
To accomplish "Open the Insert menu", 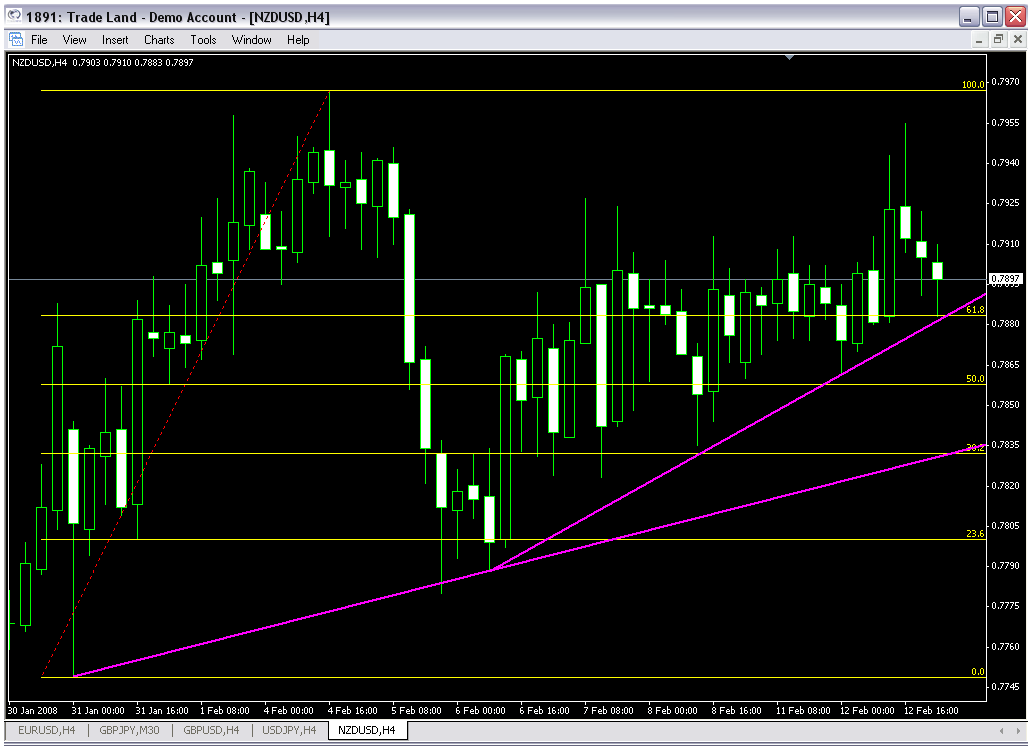I will click(115, 40).
